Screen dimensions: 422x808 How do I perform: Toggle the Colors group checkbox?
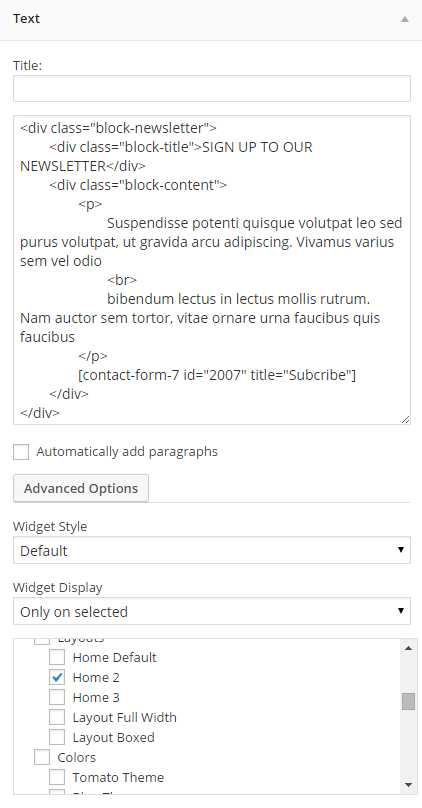point(42,757)
